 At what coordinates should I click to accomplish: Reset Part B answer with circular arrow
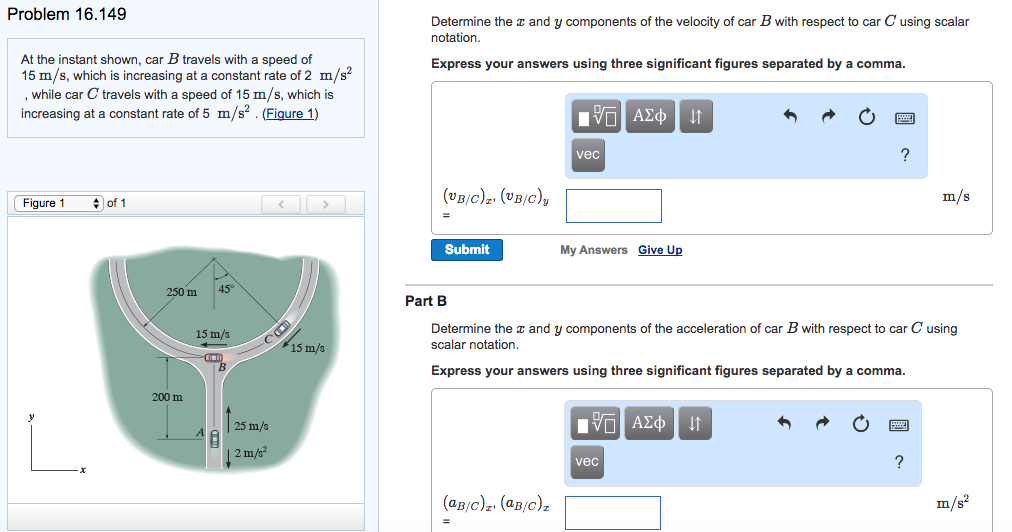pos(860,424)
